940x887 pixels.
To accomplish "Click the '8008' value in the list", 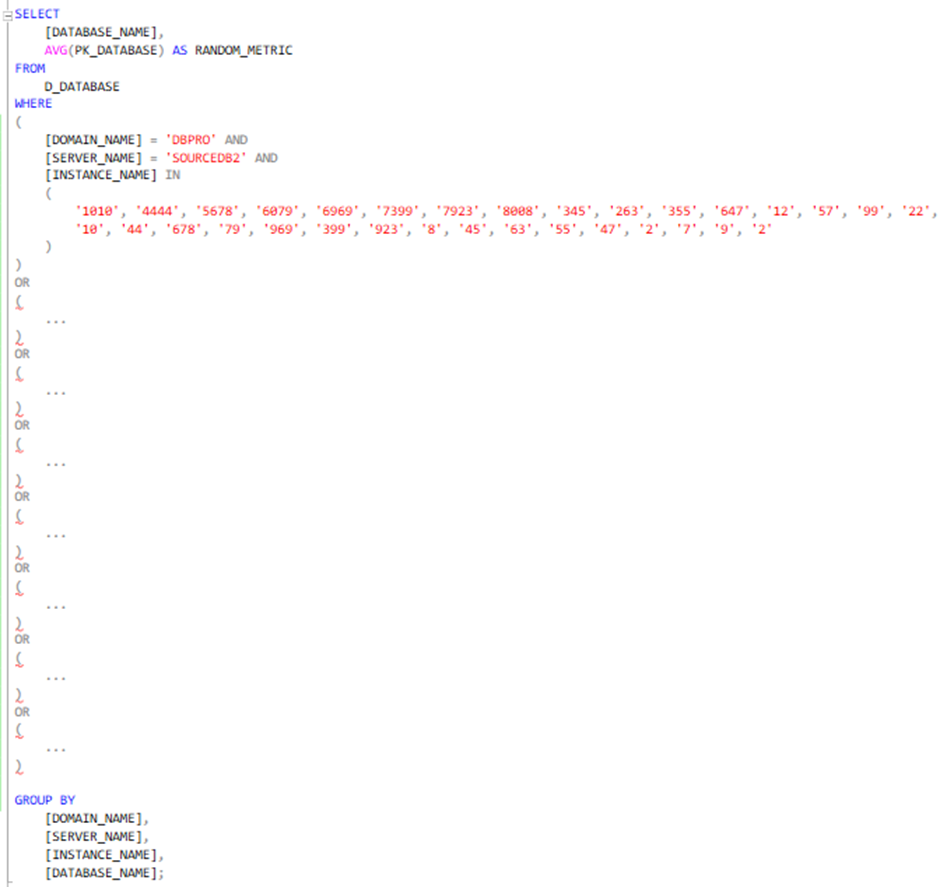I will [517, 211].
